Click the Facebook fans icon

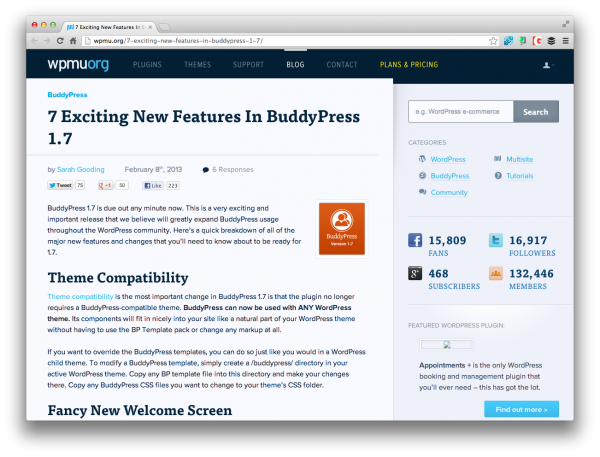tap(415, 240)
